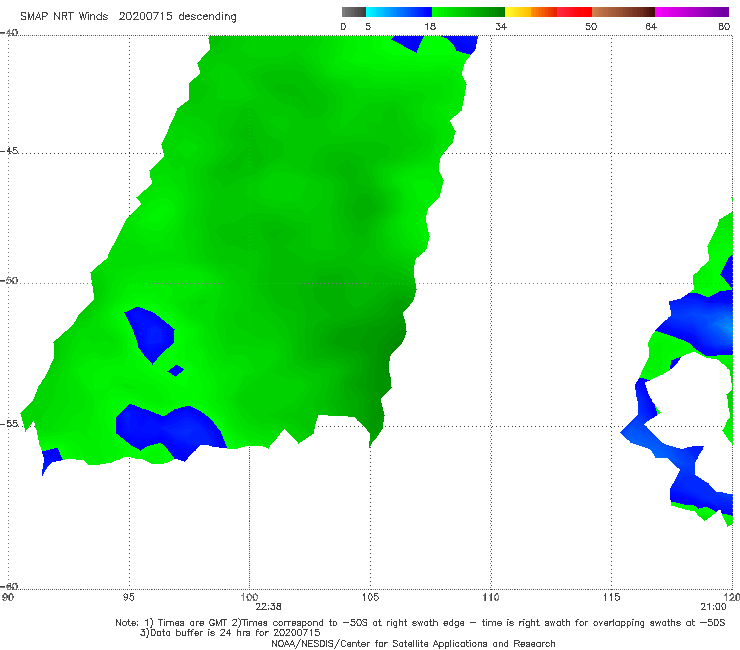Viewport: 740px width, 650px height.
Task: Click the swath time label '22:38'
Action: click(x=268, y=607)
